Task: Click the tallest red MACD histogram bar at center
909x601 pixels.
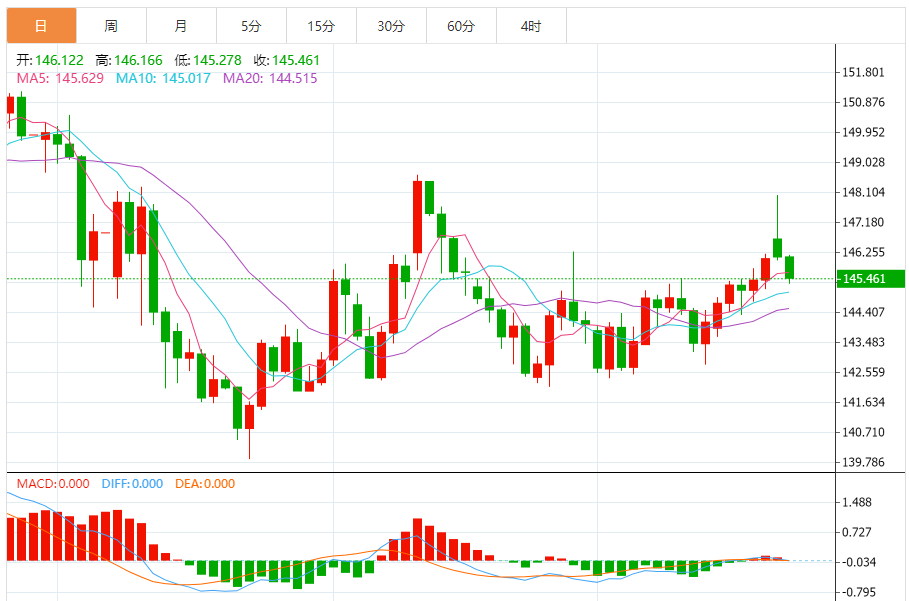Action: point(417,540)
